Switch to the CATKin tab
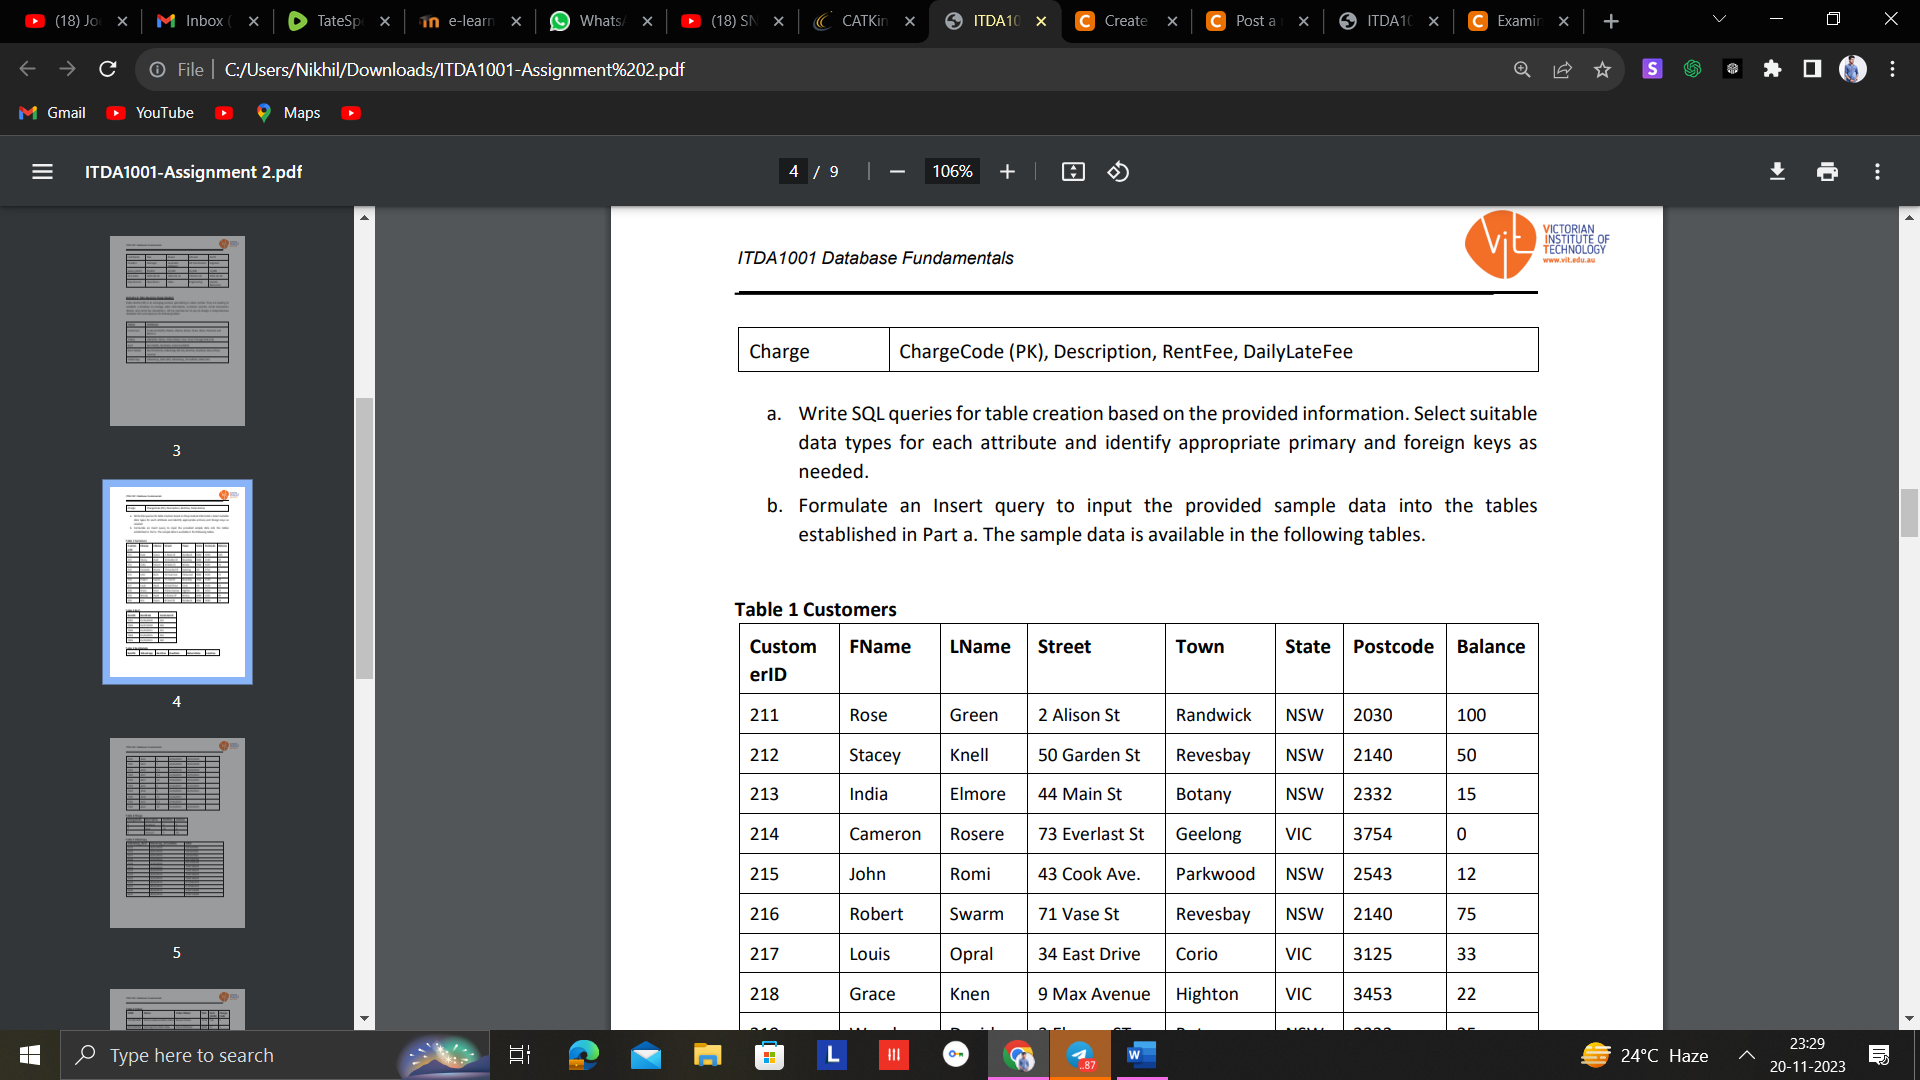Viewport: 1920px width, 1080px height. (860, 20)
